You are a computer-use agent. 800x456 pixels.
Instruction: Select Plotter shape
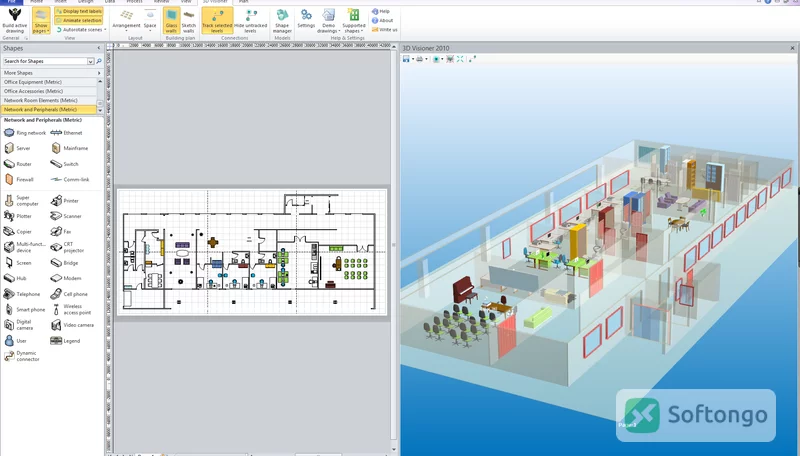tap(18, 216)
